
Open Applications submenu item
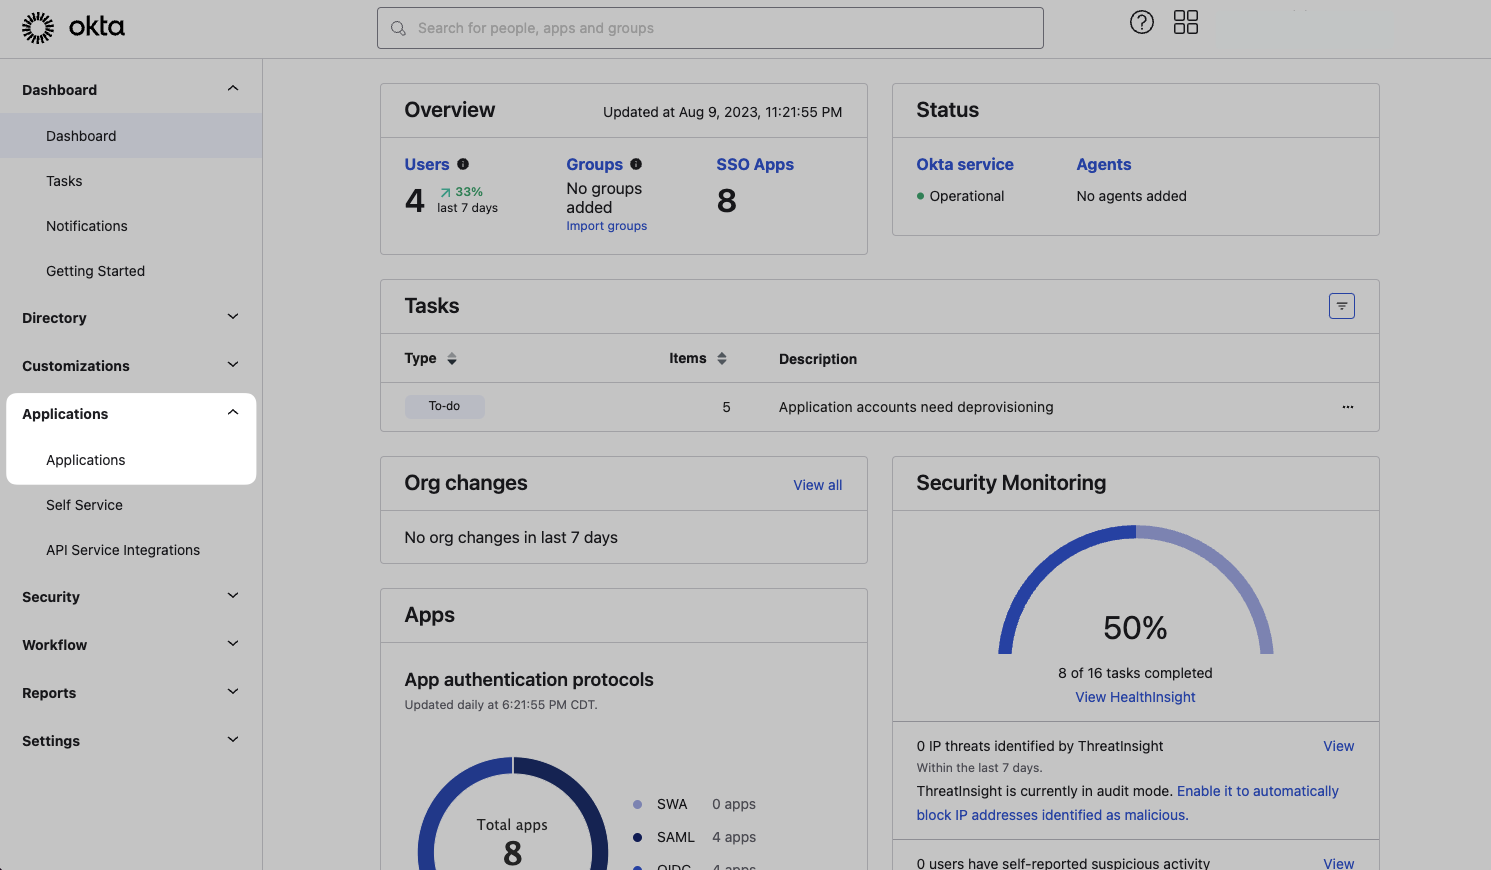point(86,460)
